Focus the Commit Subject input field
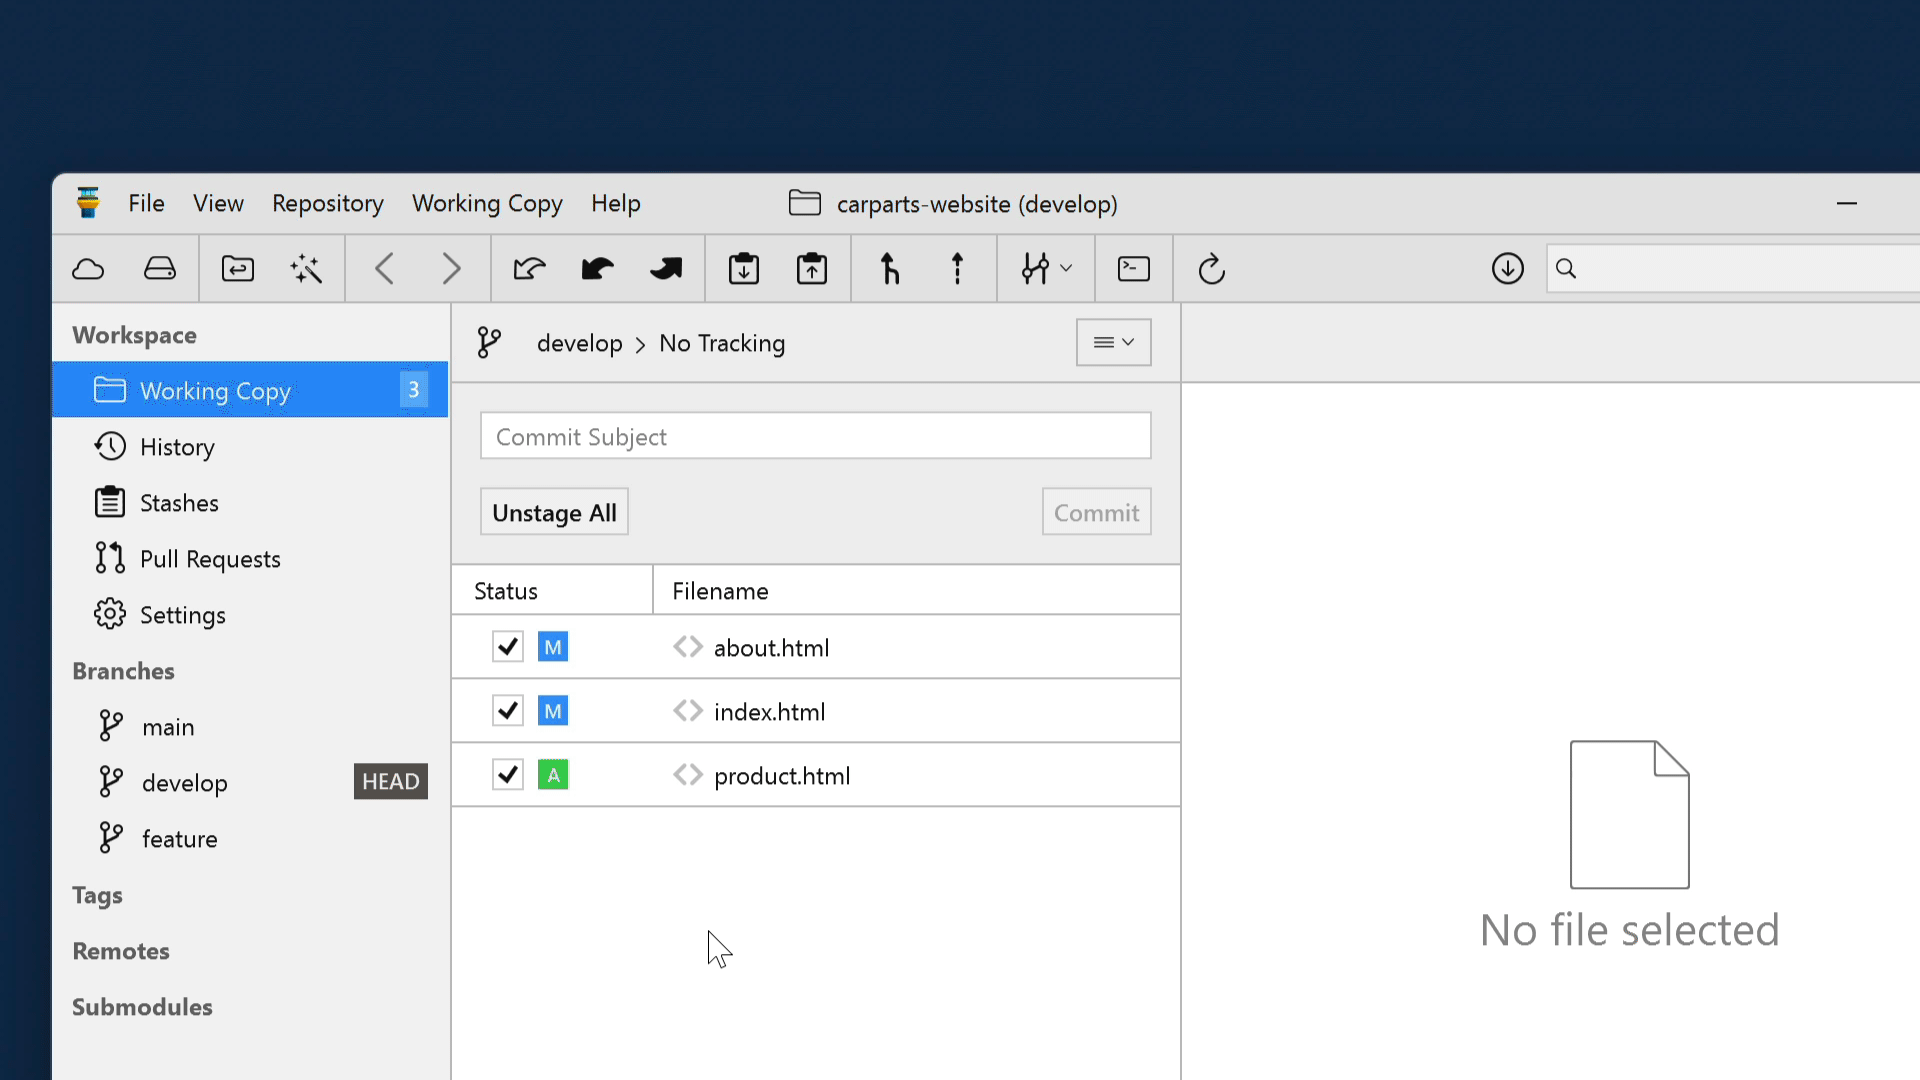This screenshot has height=1080, width=1920. pos(815,437)
